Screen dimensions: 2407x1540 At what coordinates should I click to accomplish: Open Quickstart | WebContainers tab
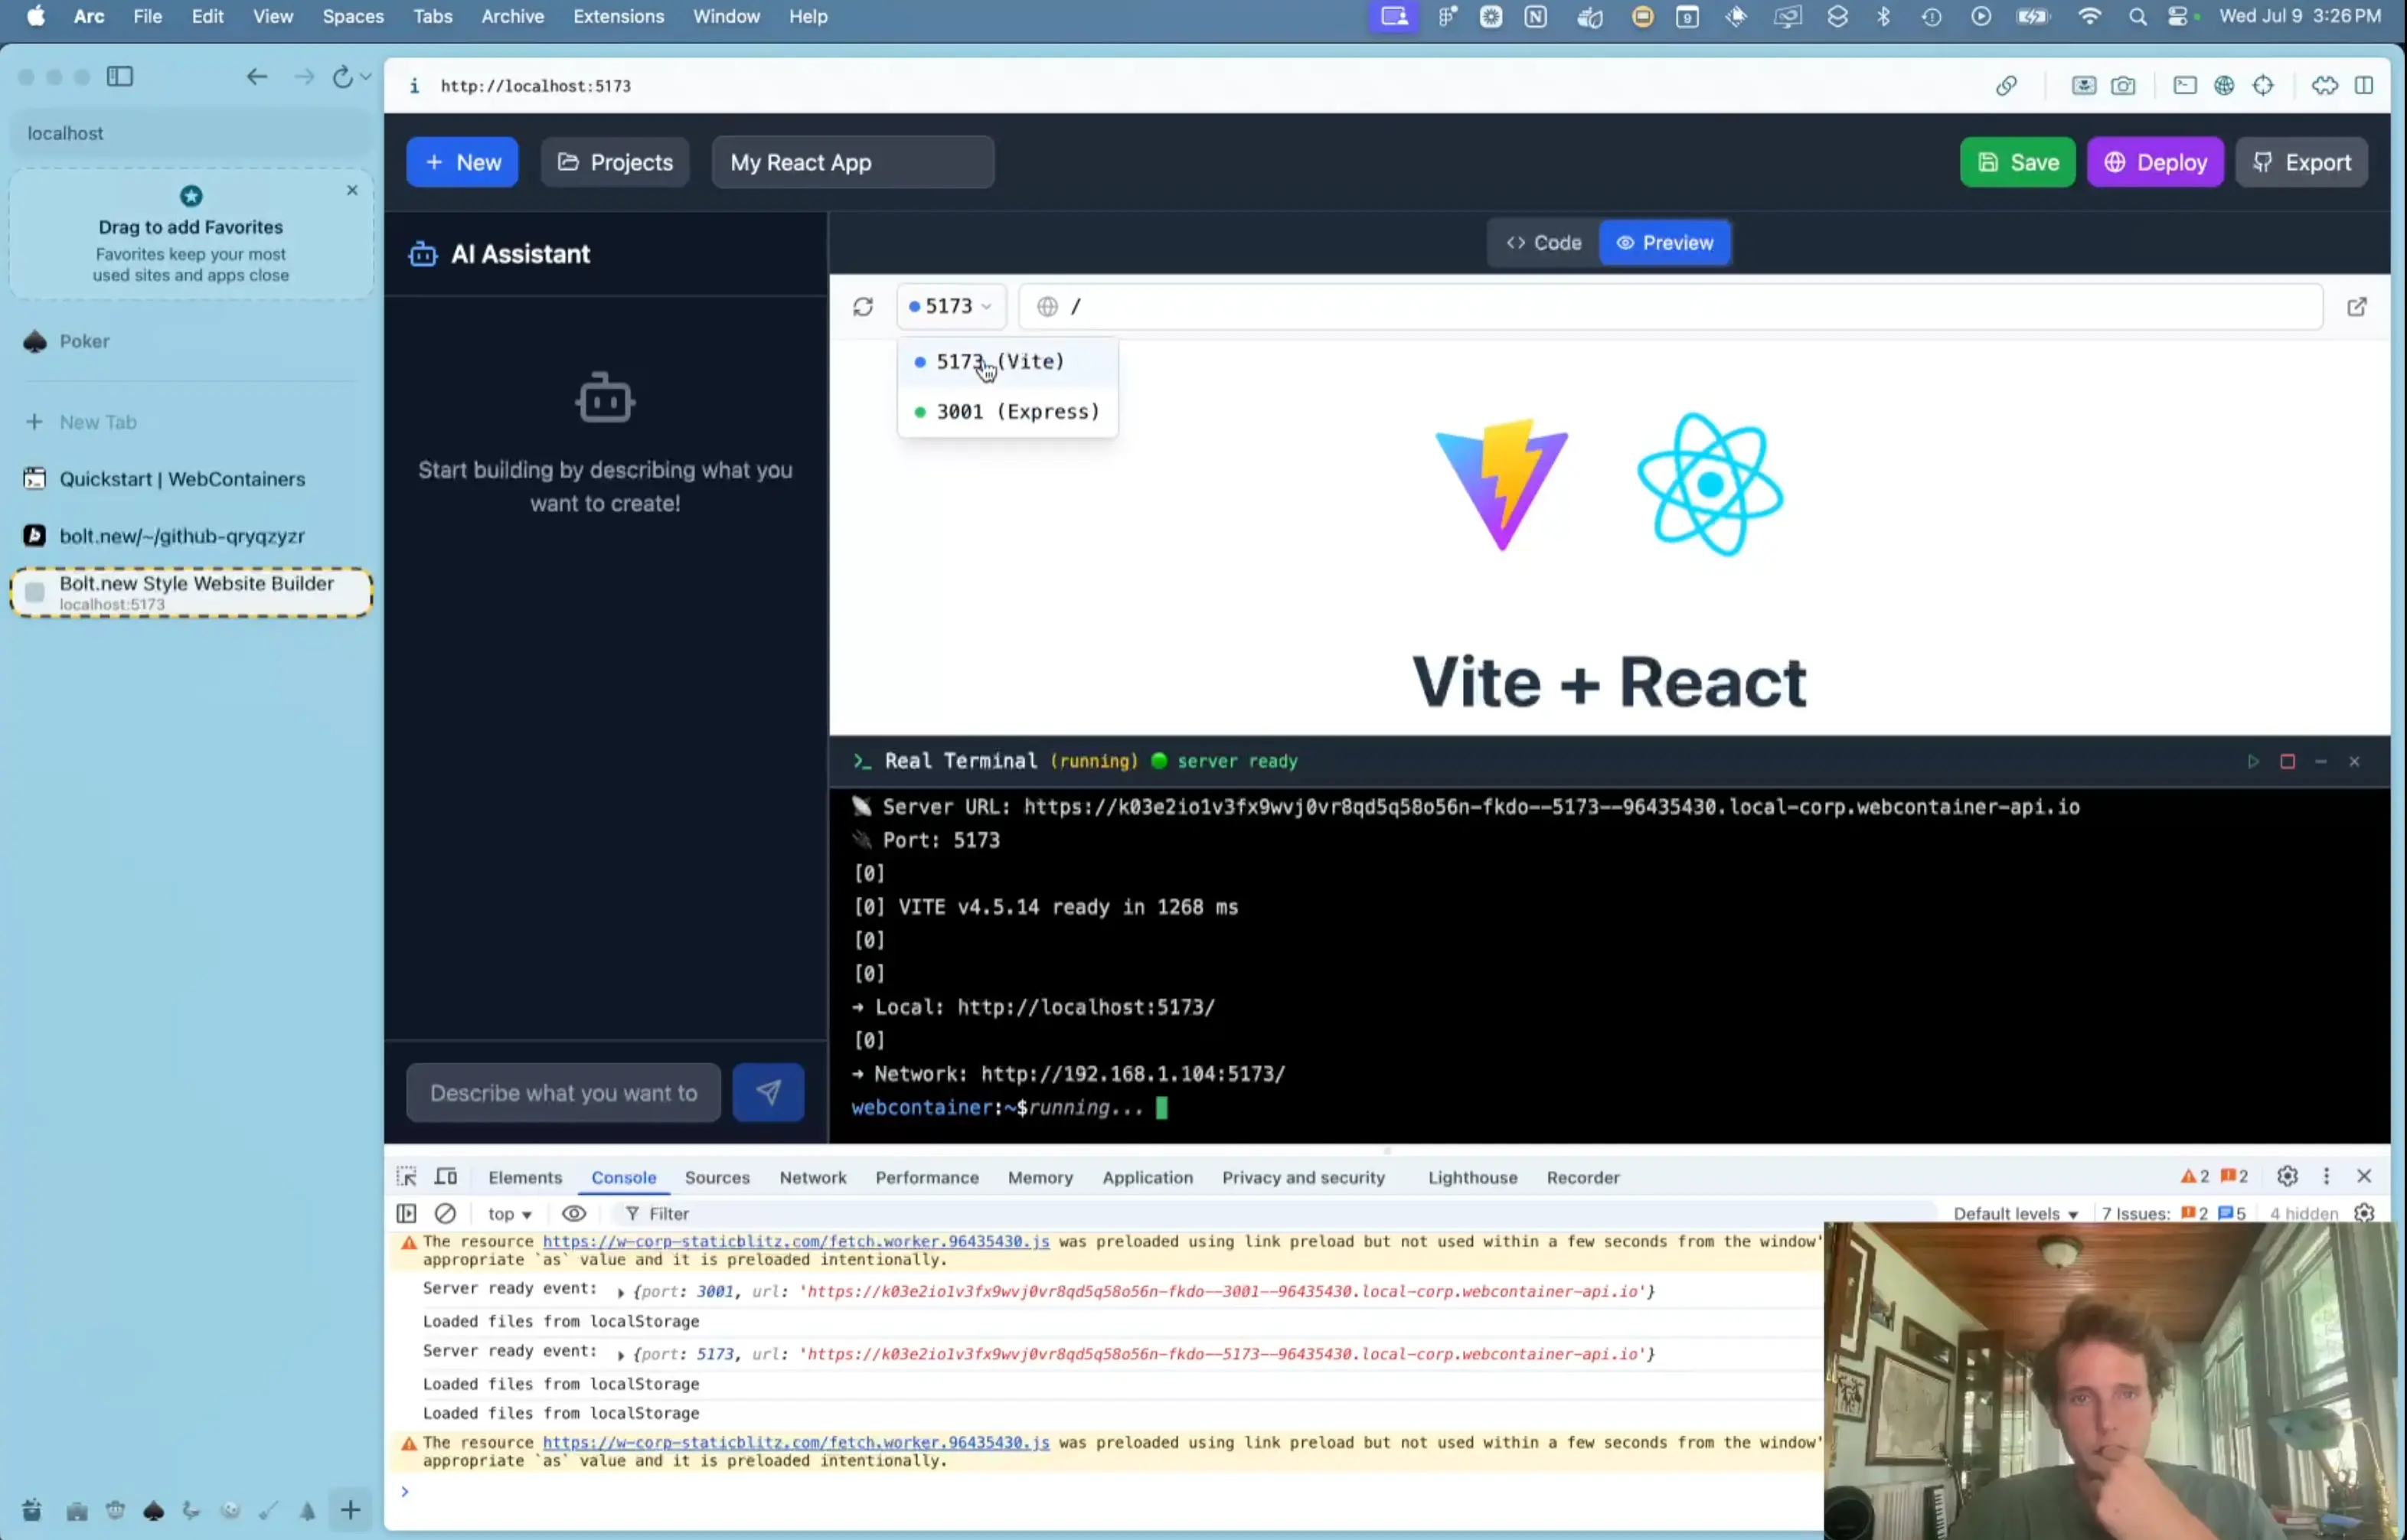point(190,479)
